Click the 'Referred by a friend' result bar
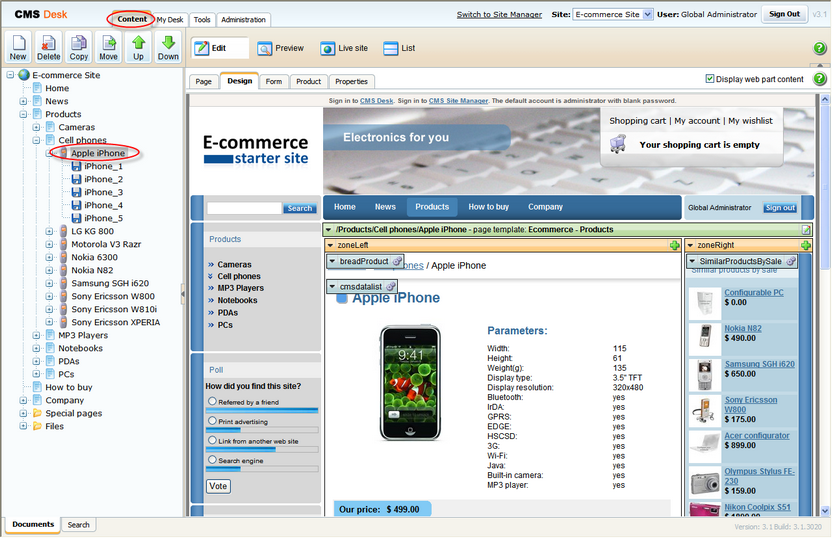This screenshot has width=832, height=538. coord(262,410)
